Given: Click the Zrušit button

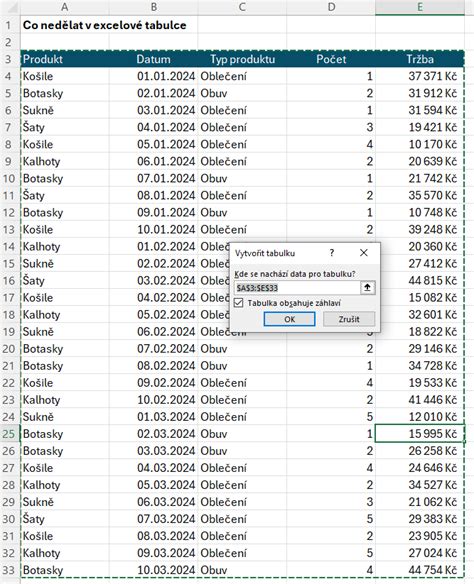Looking at the screenshot, I should [x=349, y=319].
